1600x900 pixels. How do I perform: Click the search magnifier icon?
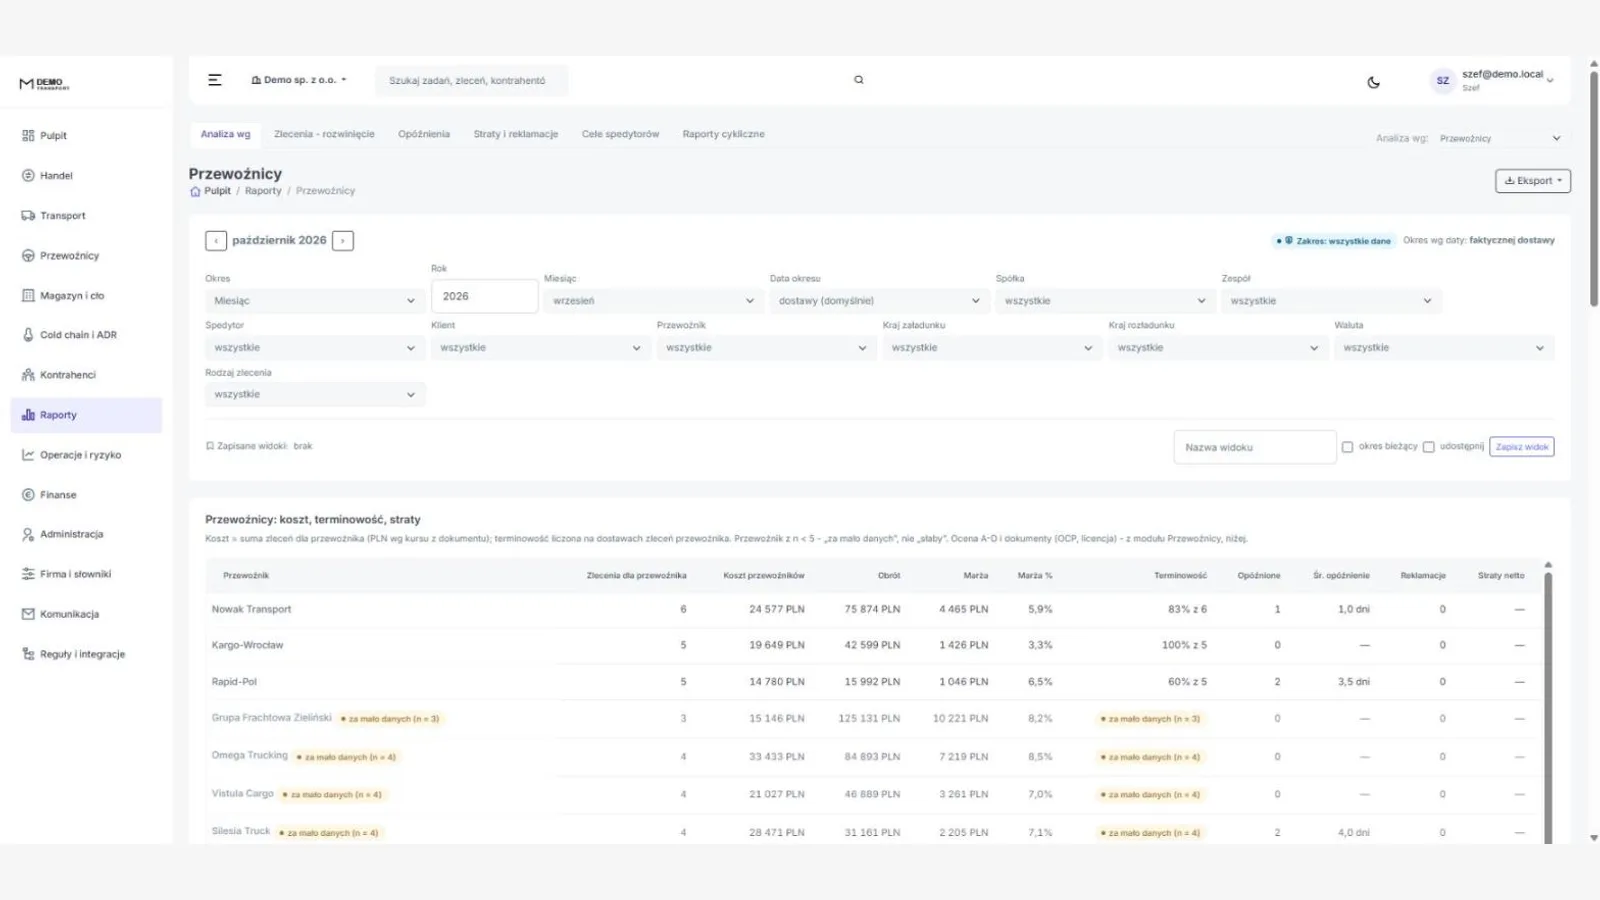coord(858,80)
